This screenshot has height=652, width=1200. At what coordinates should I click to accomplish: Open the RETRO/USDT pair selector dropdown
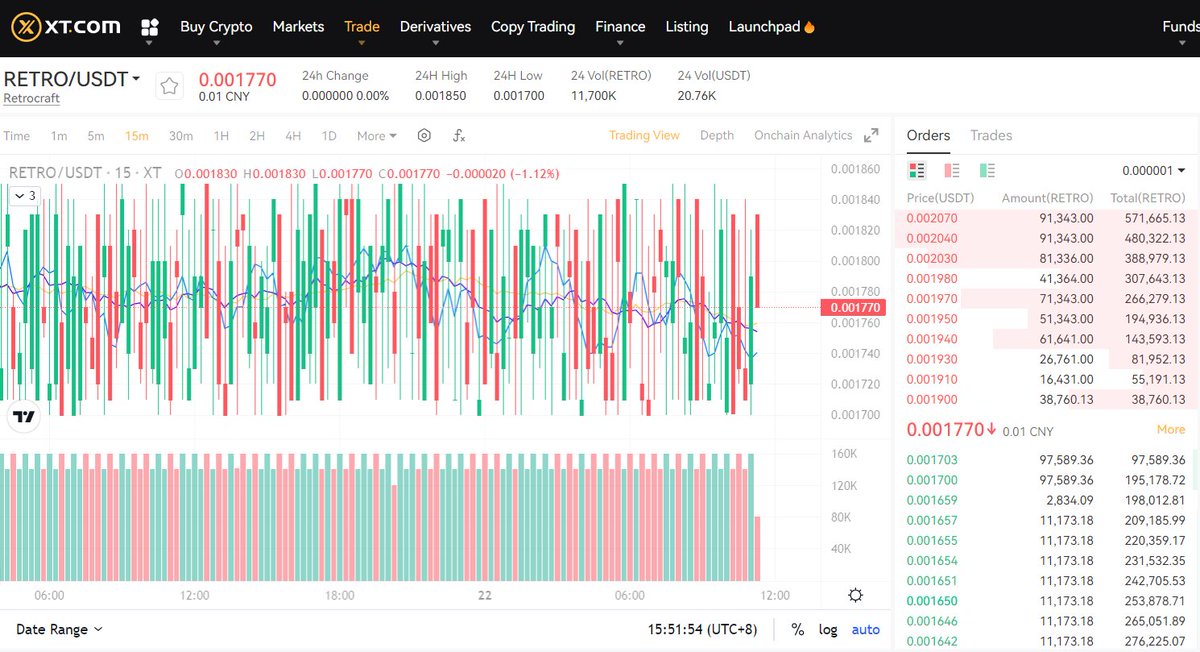click(x=72, y=79)
